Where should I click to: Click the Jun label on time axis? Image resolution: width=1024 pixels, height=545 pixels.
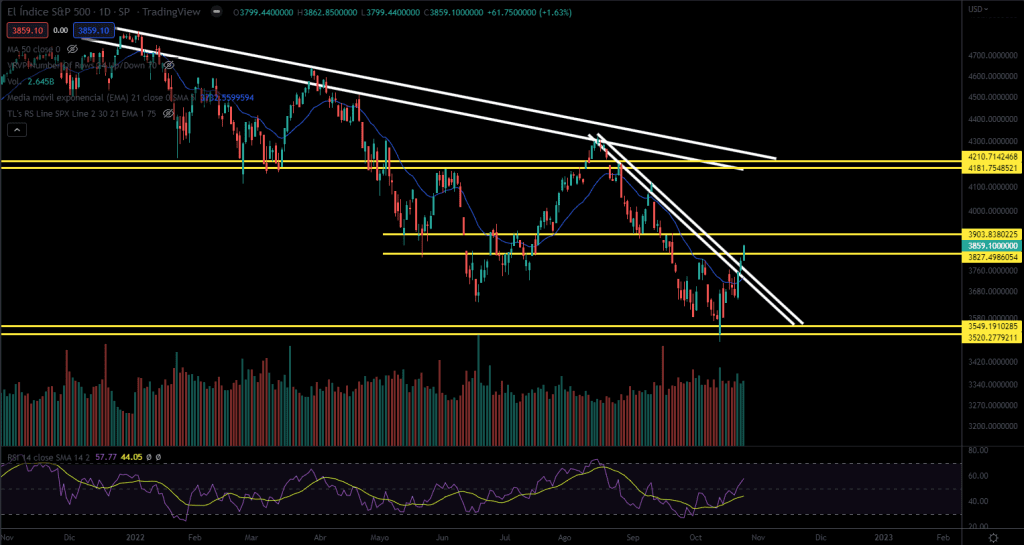442,537
